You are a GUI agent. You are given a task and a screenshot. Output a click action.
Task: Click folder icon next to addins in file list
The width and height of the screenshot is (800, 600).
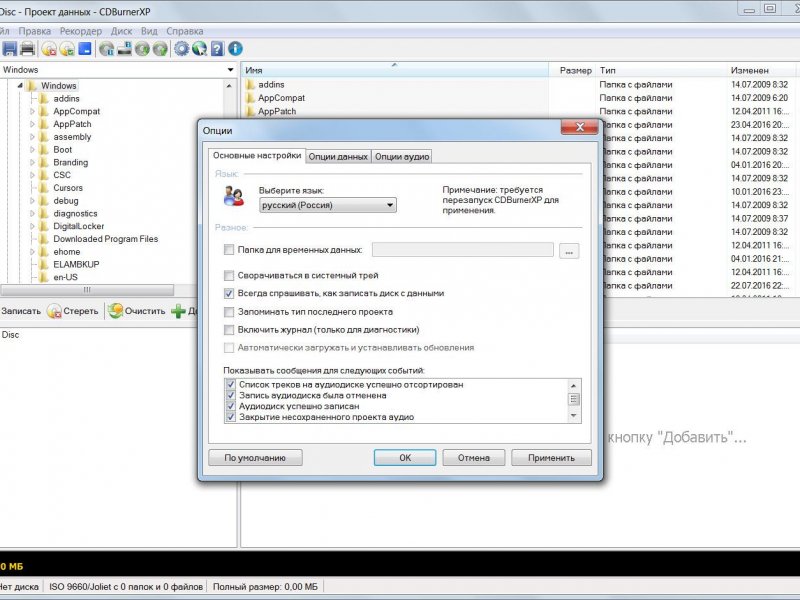250,85
